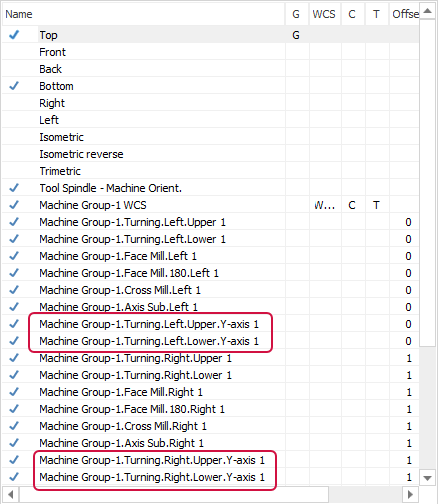
Task: Click the scroll down arrow of vertical scrollbar
Action: [x=427, y=478]
